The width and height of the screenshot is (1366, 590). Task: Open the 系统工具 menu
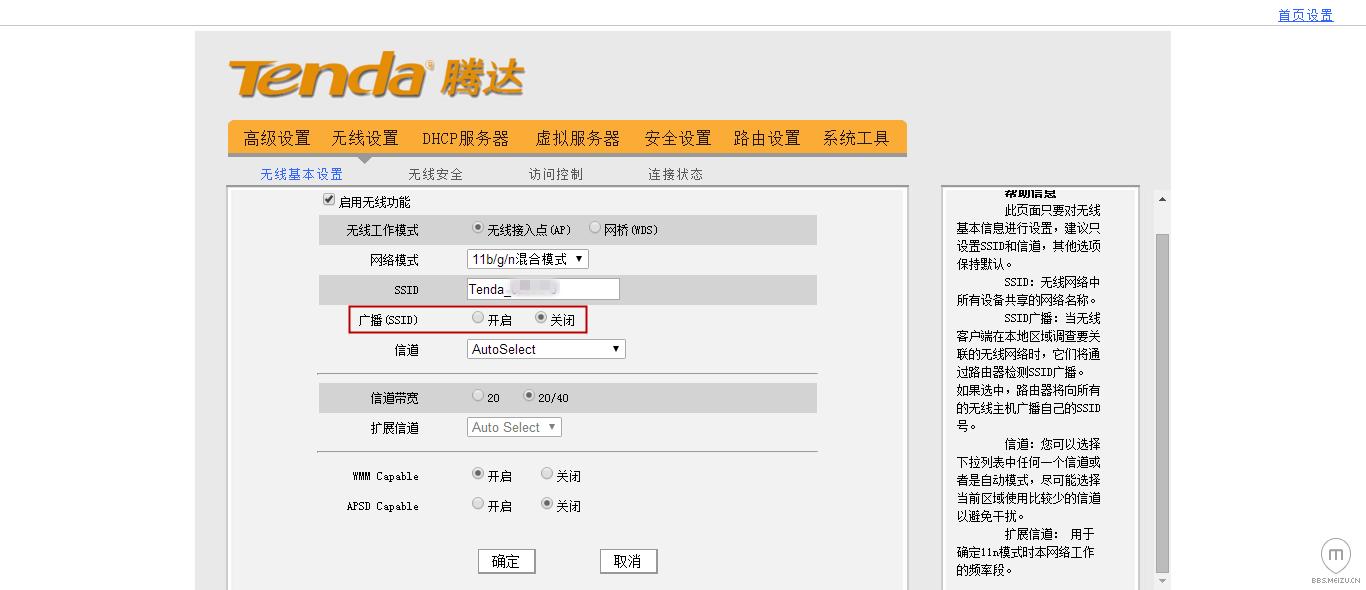855,138
